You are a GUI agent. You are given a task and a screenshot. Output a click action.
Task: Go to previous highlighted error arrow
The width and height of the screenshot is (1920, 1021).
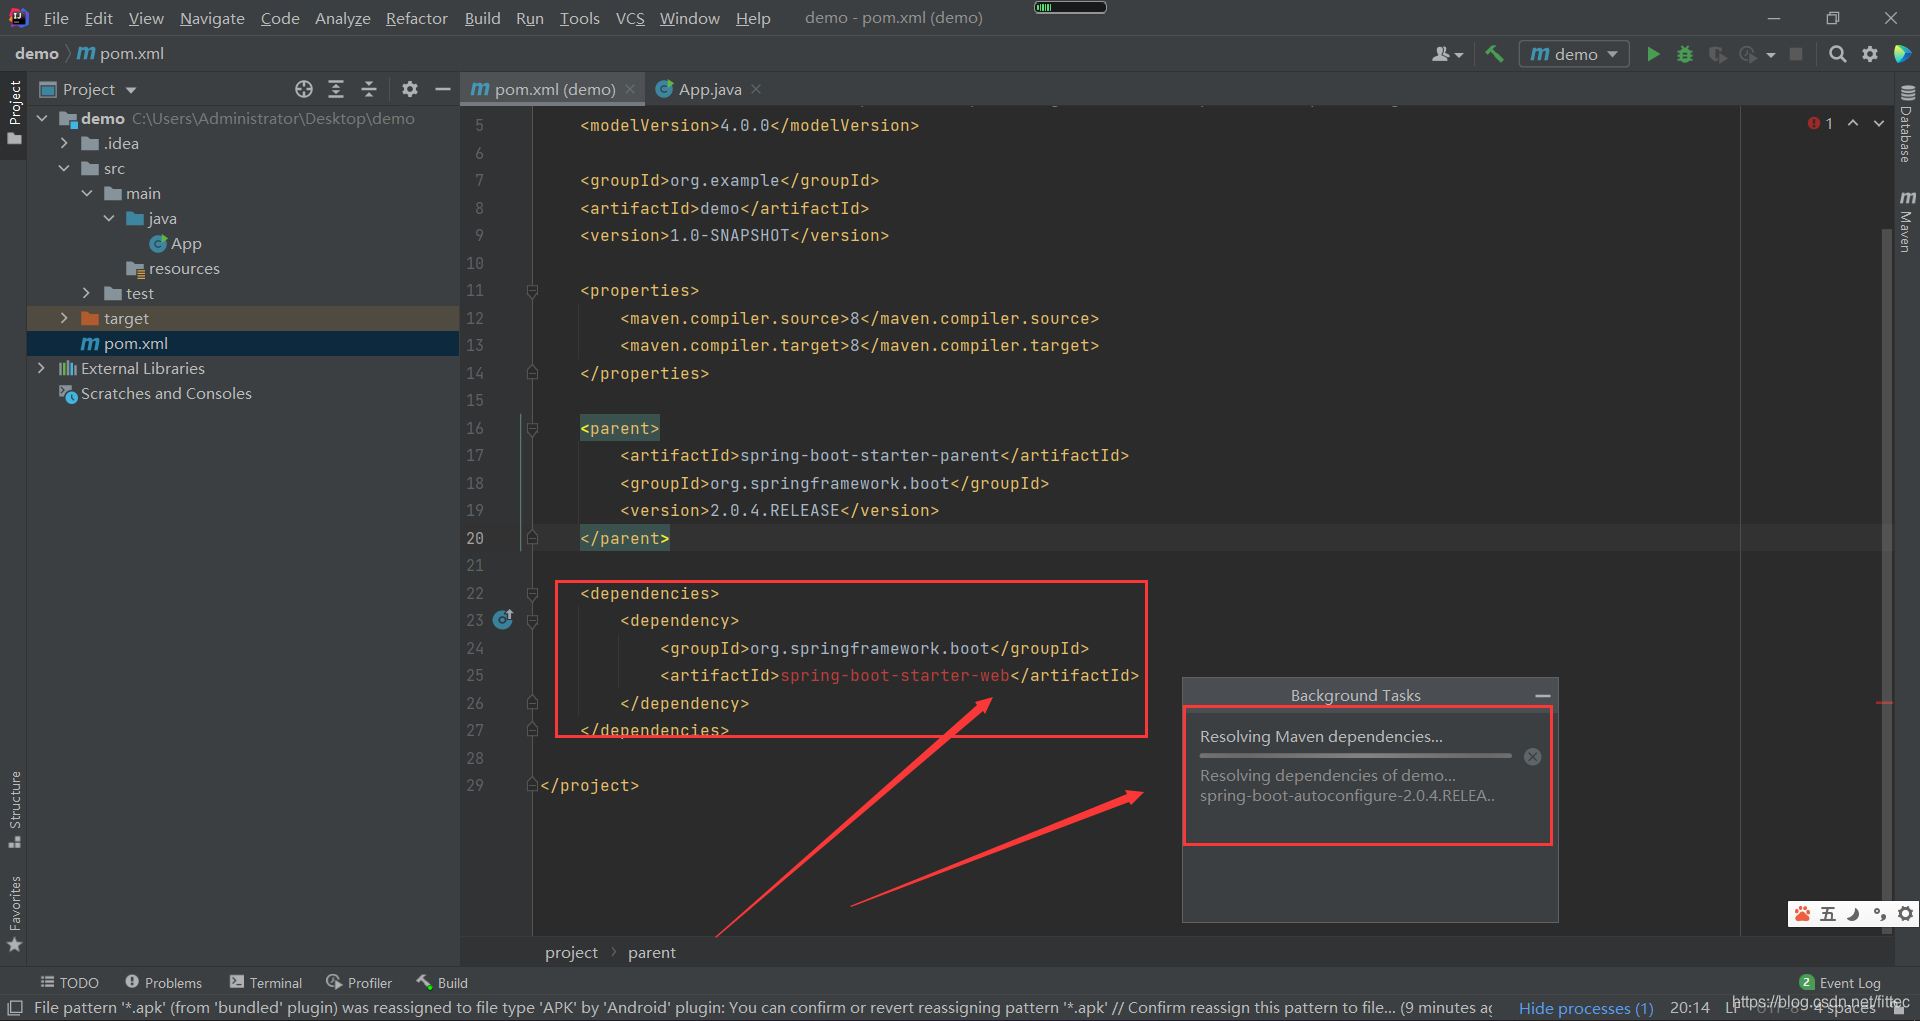[1853, 123]
